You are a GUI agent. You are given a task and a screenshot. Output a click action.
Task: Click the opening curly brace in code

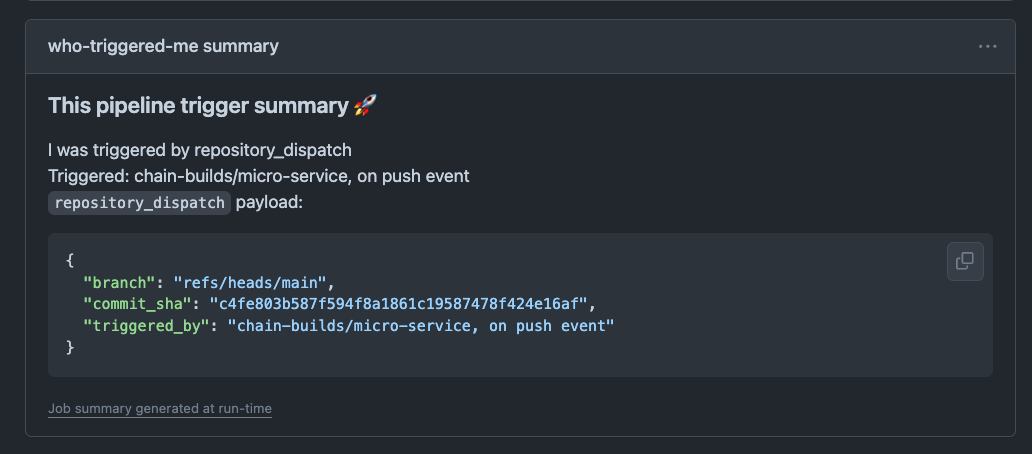(70, 260)
